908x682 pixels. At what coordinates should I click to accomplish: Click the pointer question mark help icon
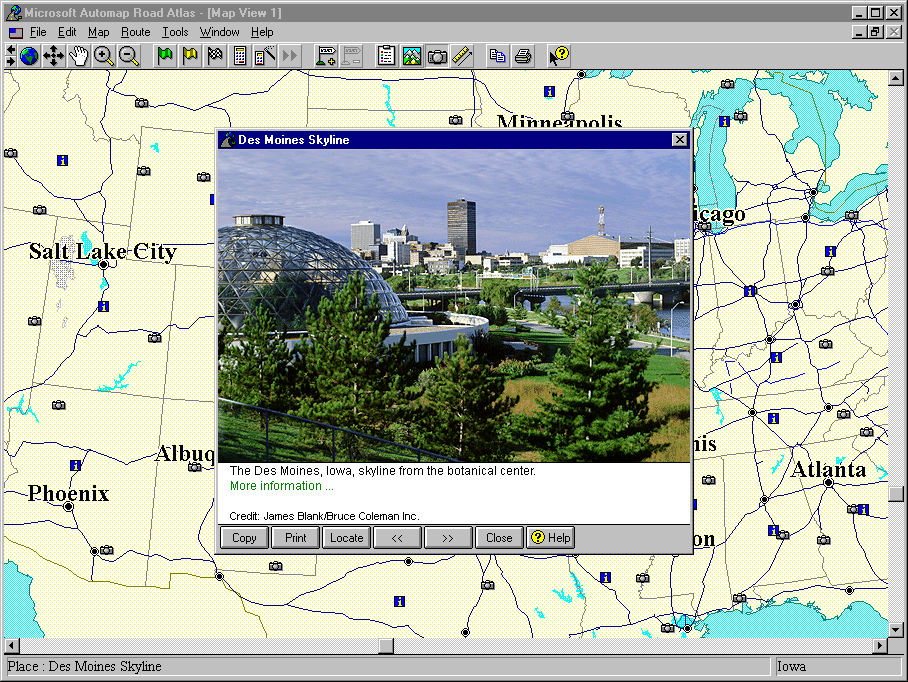[x=559, y=56]
